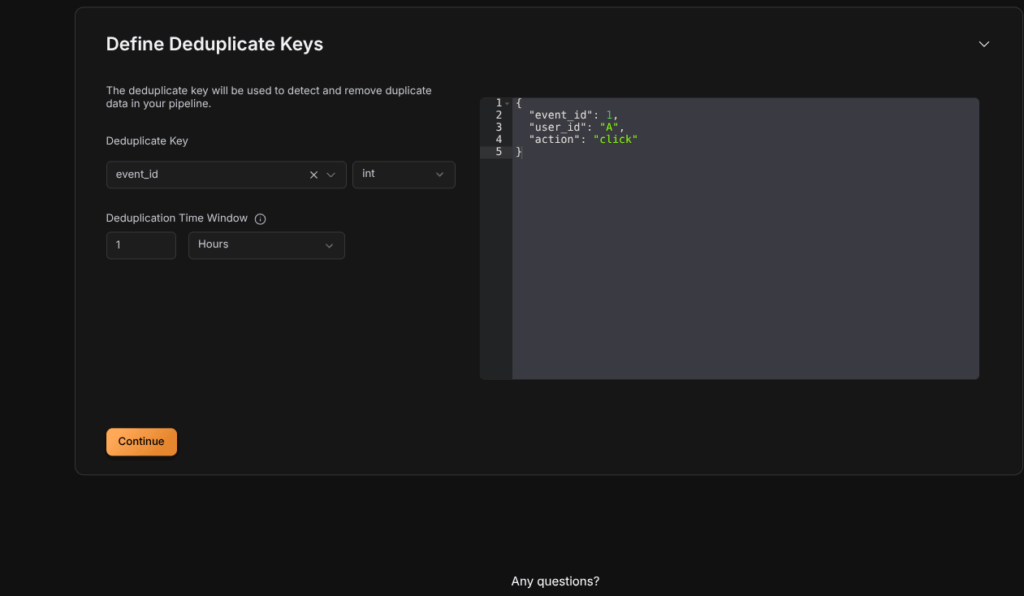
Task: Open the Hours time unit dropdown
Action: [266, 245]
